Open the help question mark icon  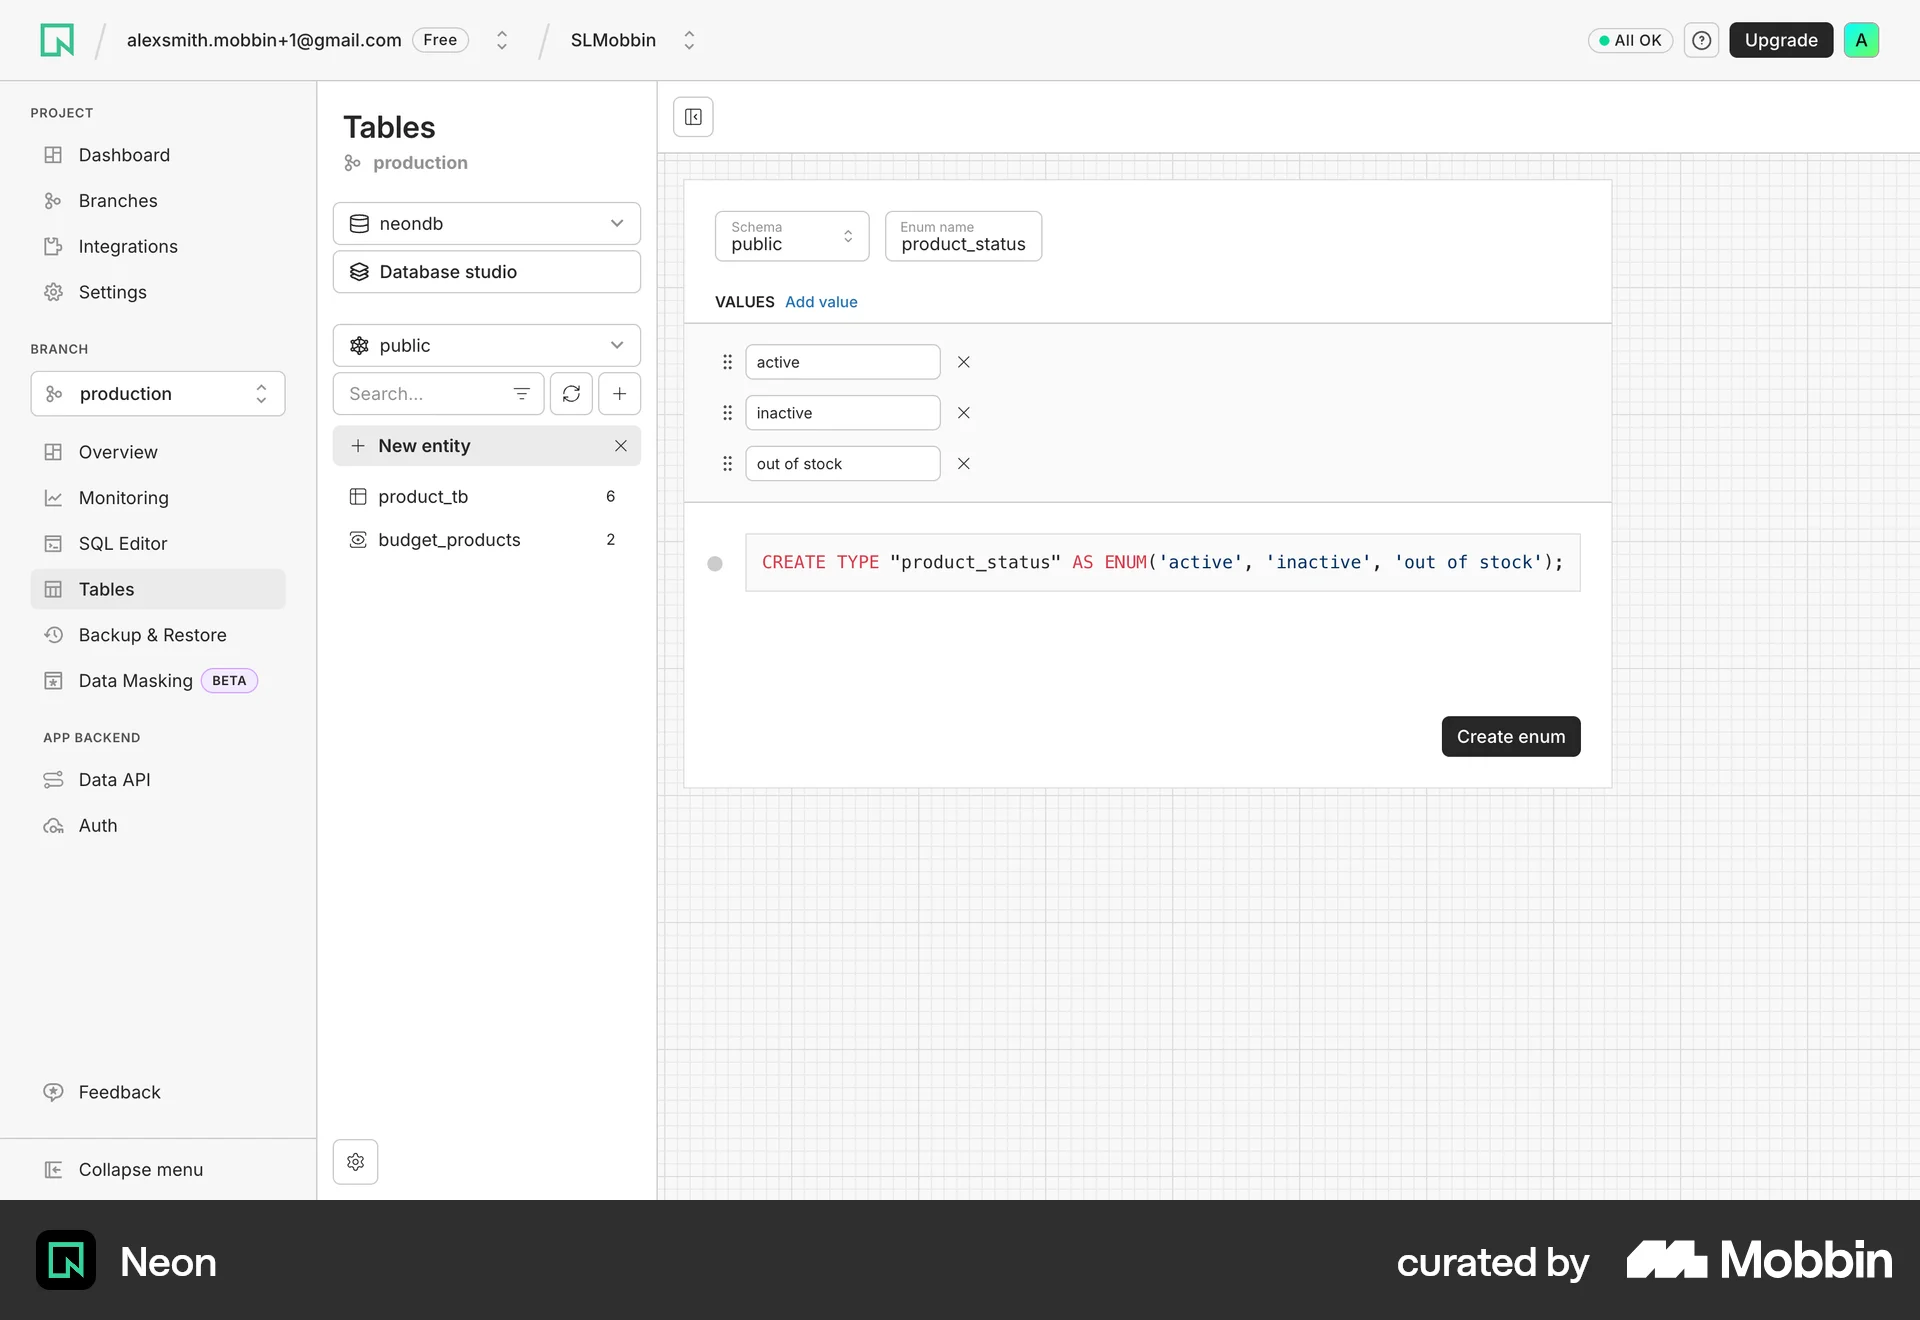pyautogui.click(x=1701, y=40)
